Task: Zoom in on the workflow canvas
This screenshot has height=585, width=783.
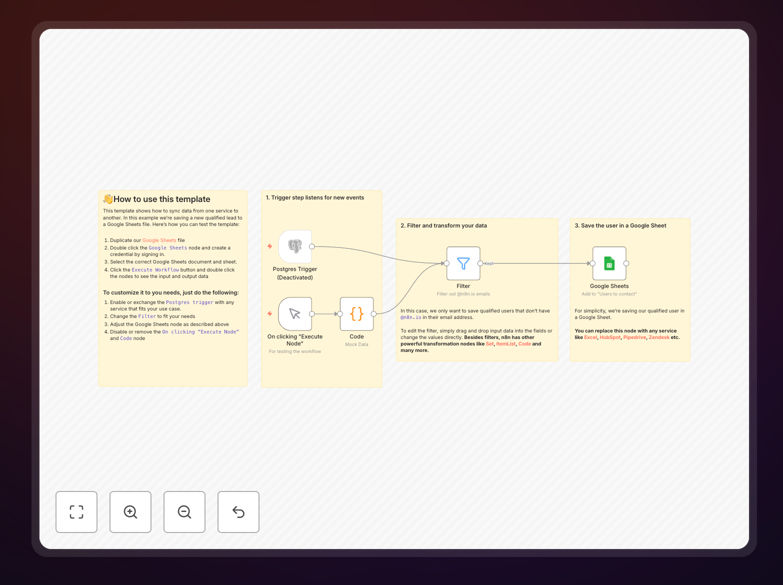Action: click(130, 512)
